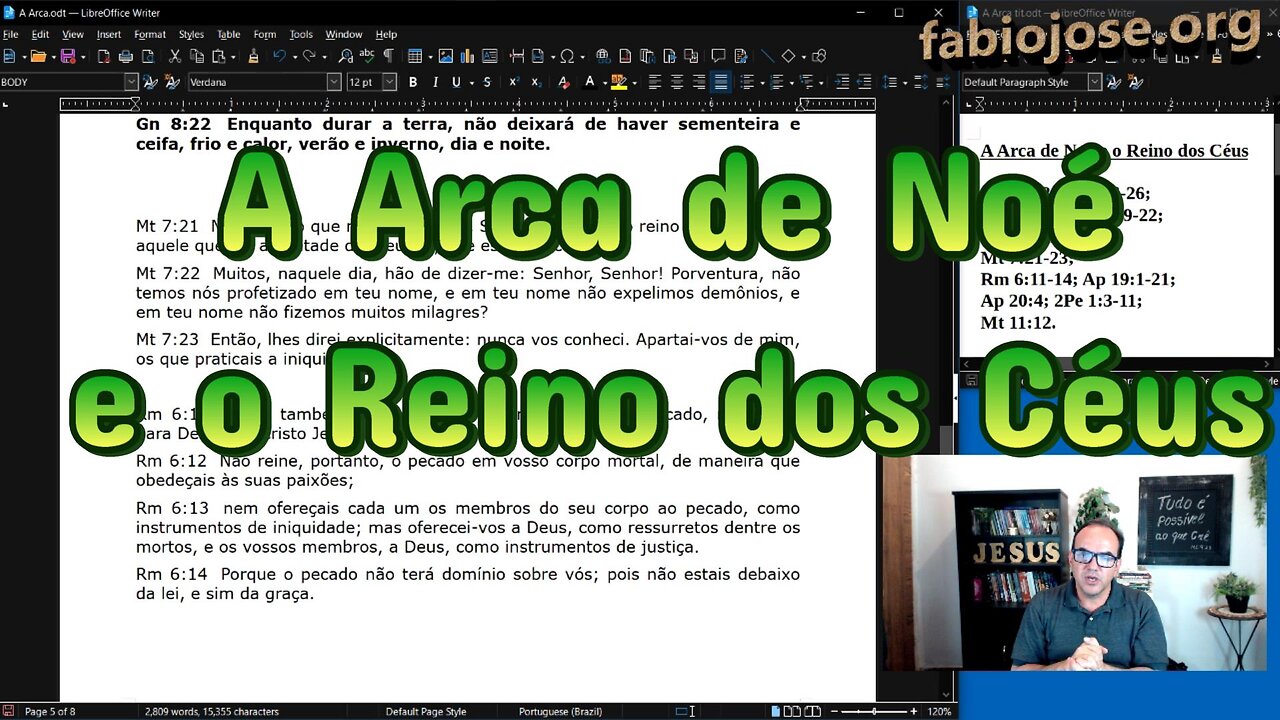1280x720 pixels.
Task: Click the New Style from Selection icon
Action: coord(172,82)
